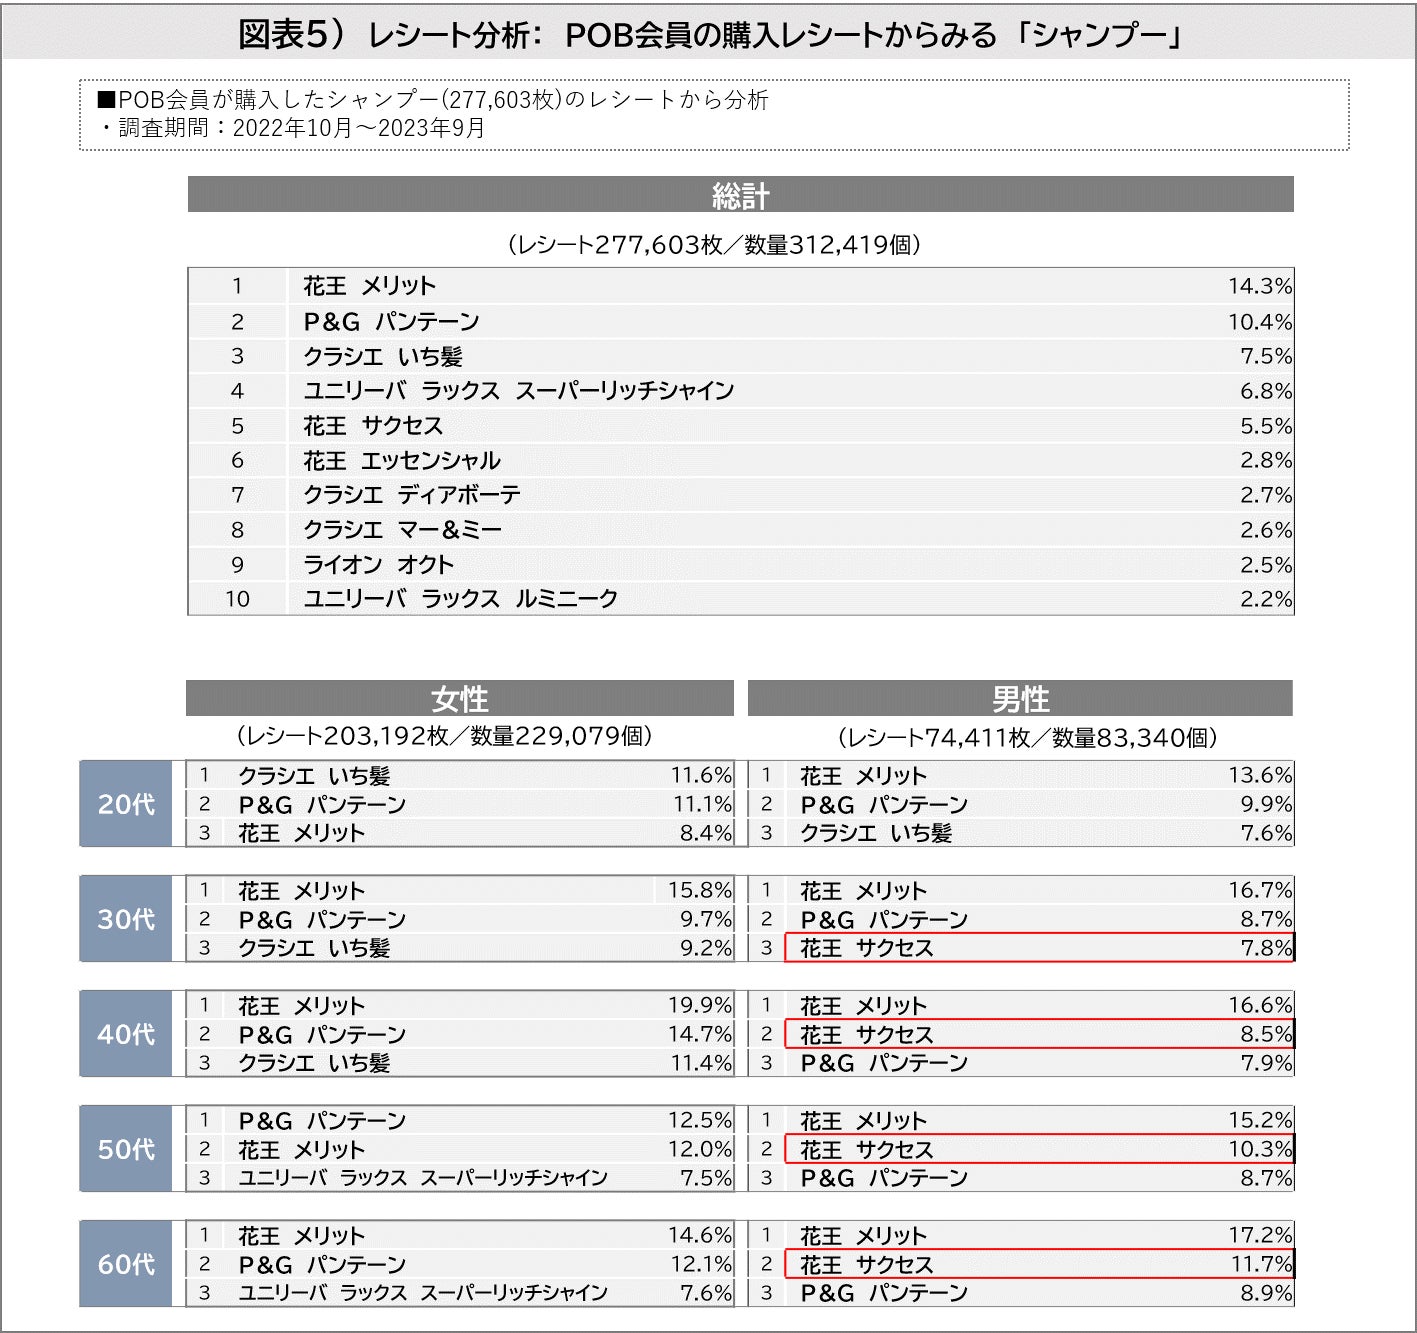This screenshot has height=1333, width=1417.
Task: Select the 30代 age group label
Action: [x=126, y=919]
